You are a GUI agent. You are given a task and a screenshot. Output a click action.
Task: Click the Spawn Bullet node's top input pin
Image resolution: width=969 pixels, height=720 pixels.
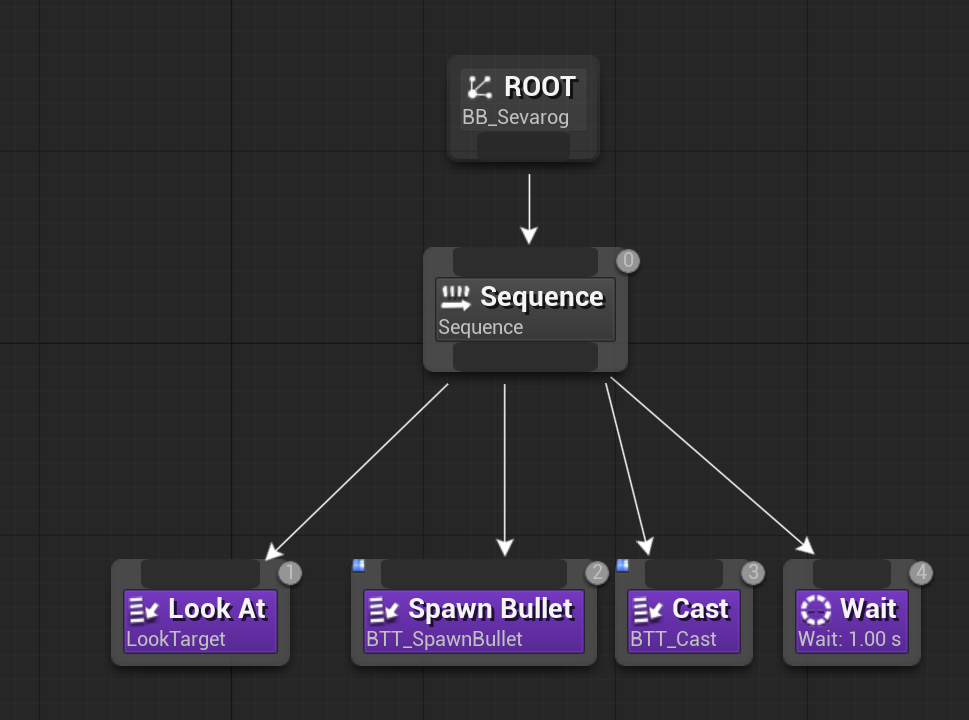click(474, 574)
